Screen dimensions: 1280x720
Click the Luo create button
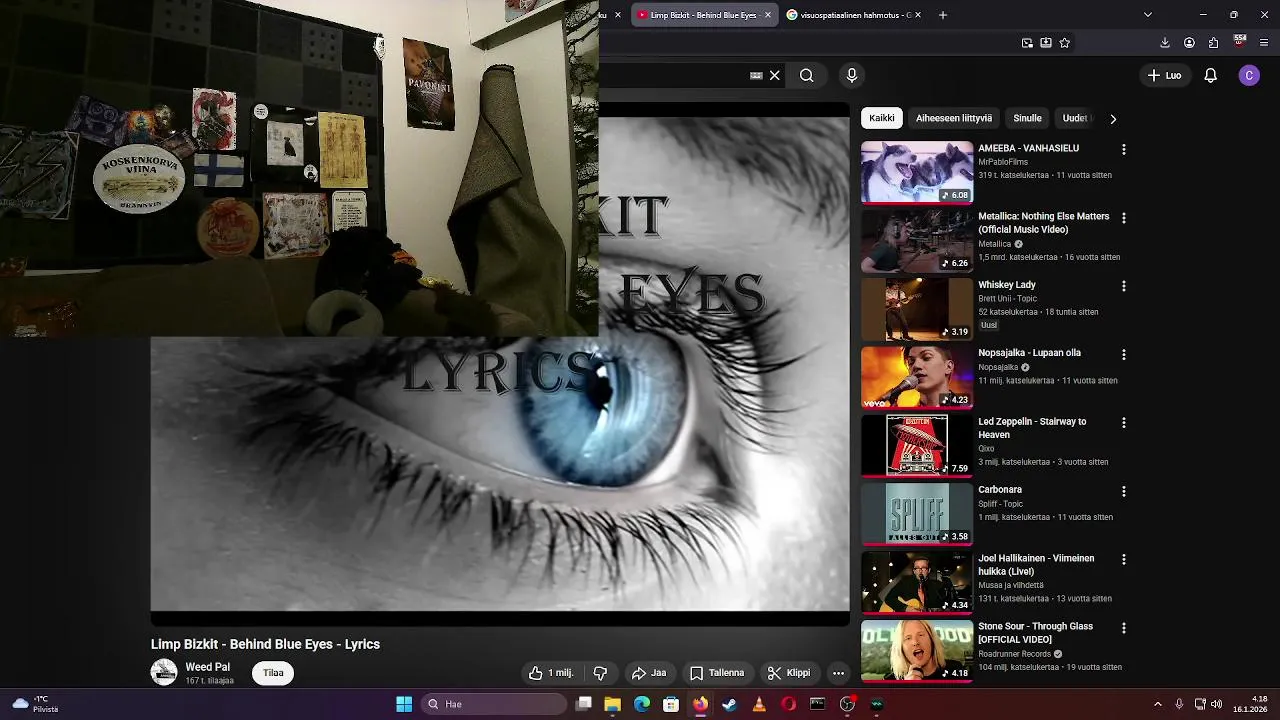point(1164,75)
